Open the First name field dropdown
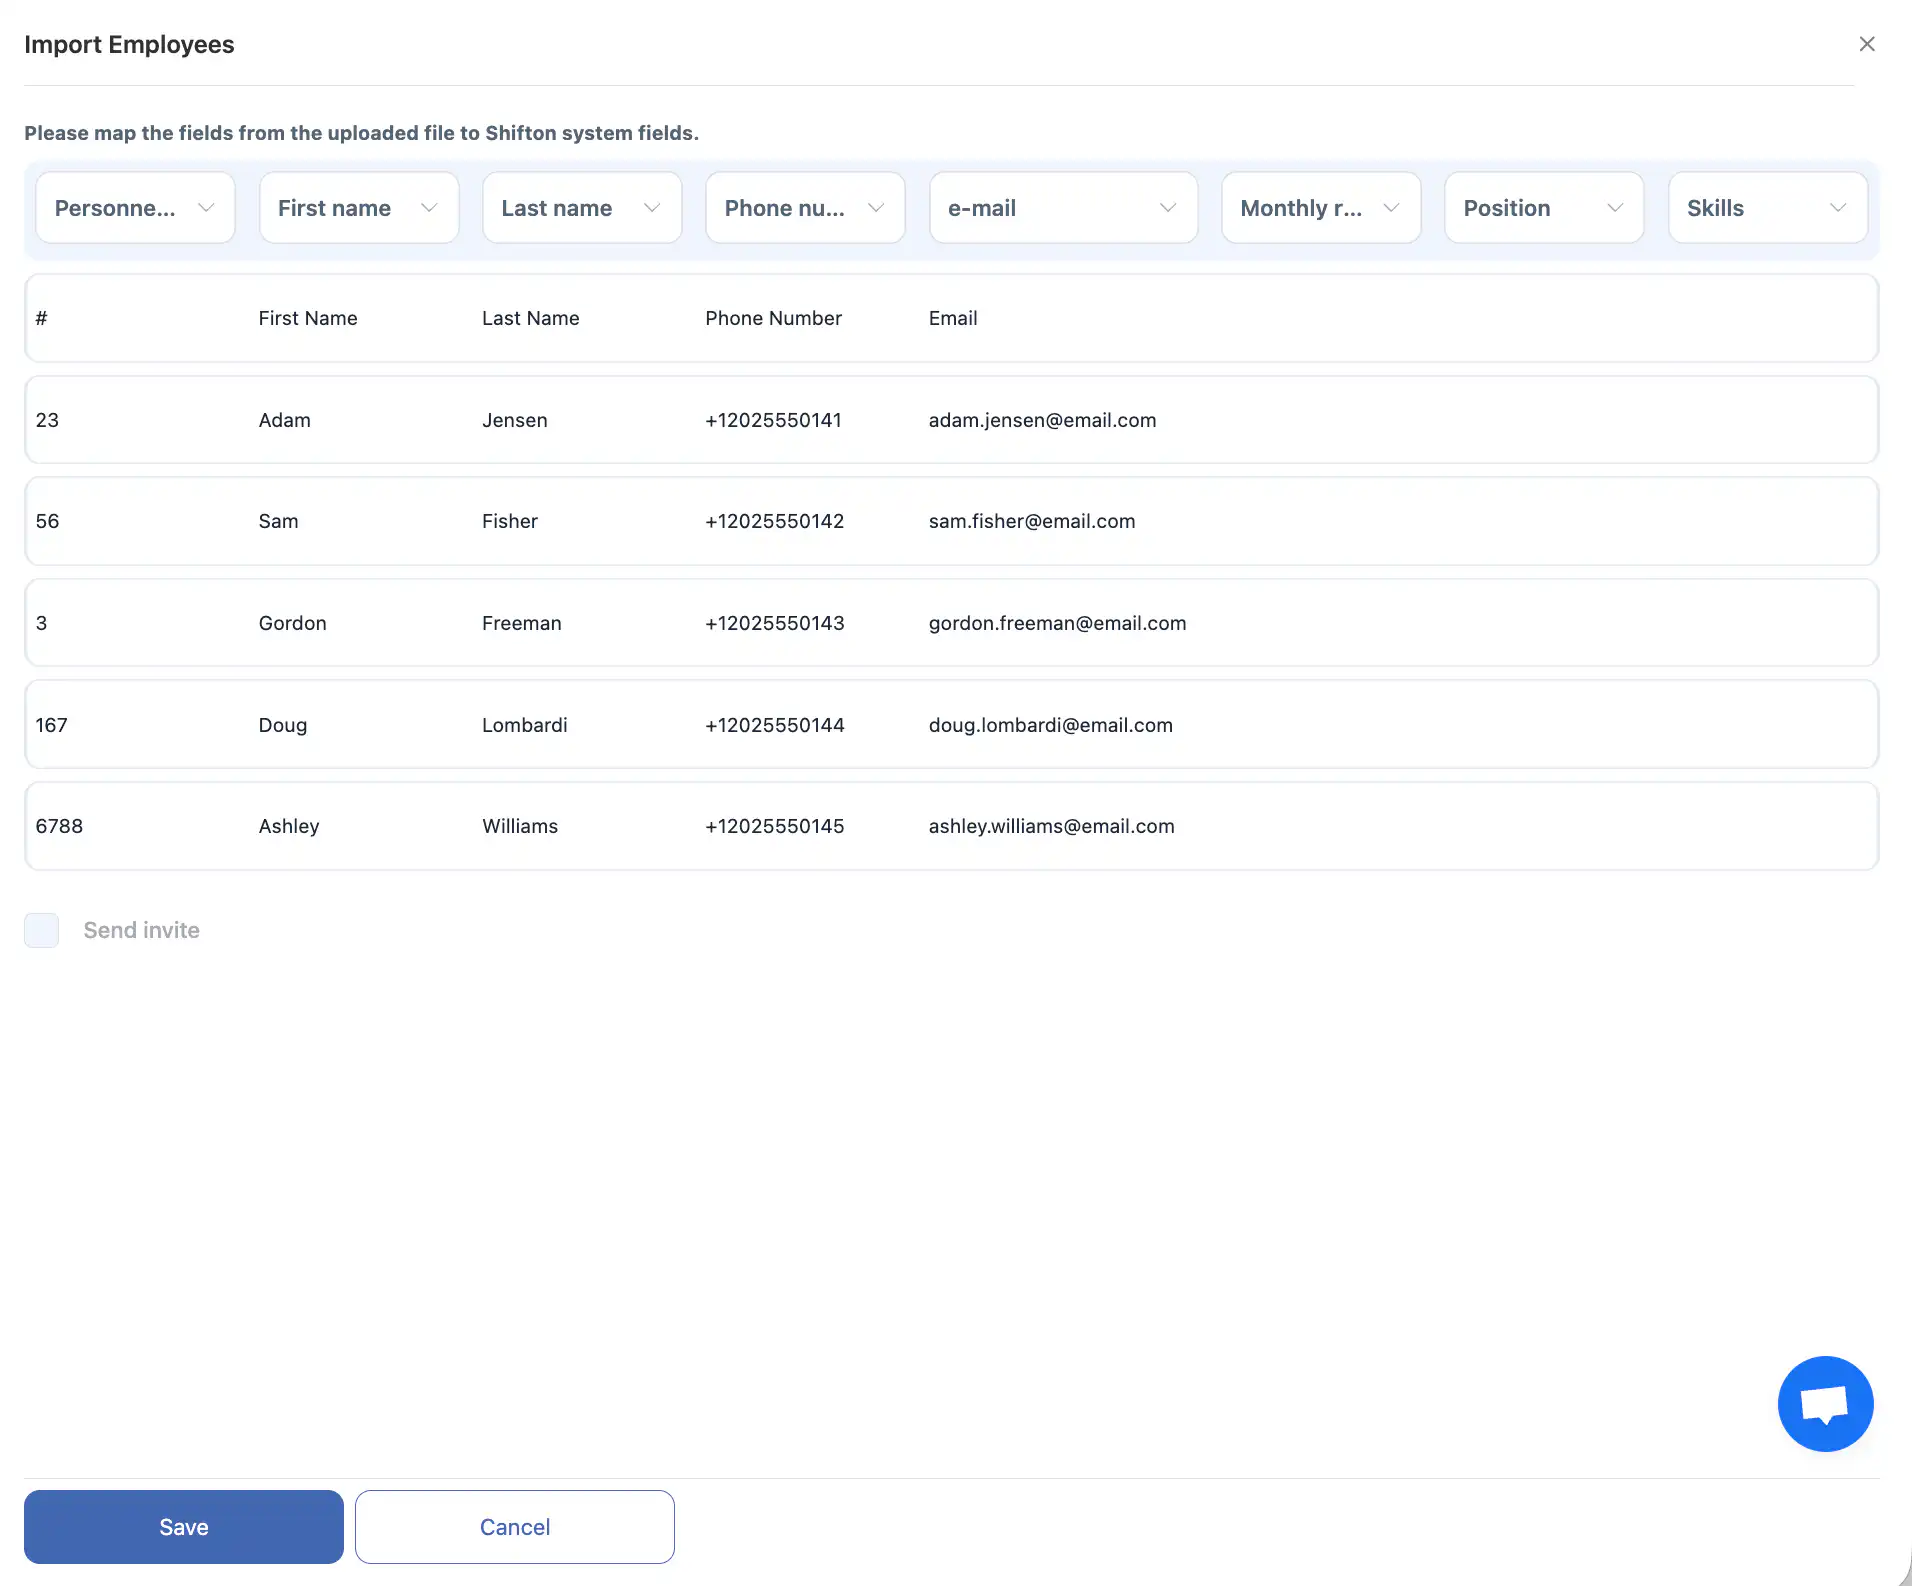This screenshot has width=1912, height=1586. click(358, 208)
